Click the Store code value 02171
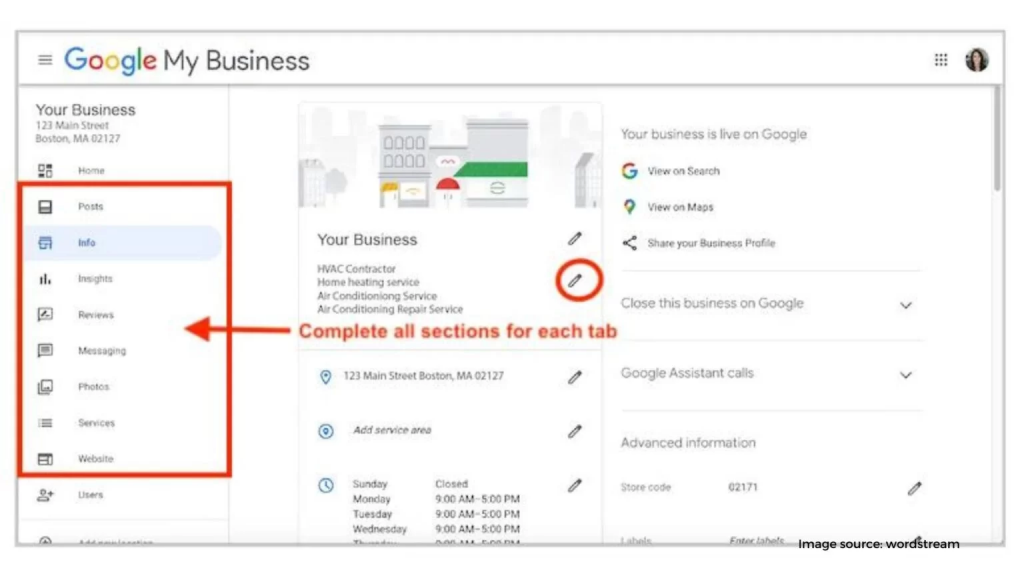 [x=743, y=487]
